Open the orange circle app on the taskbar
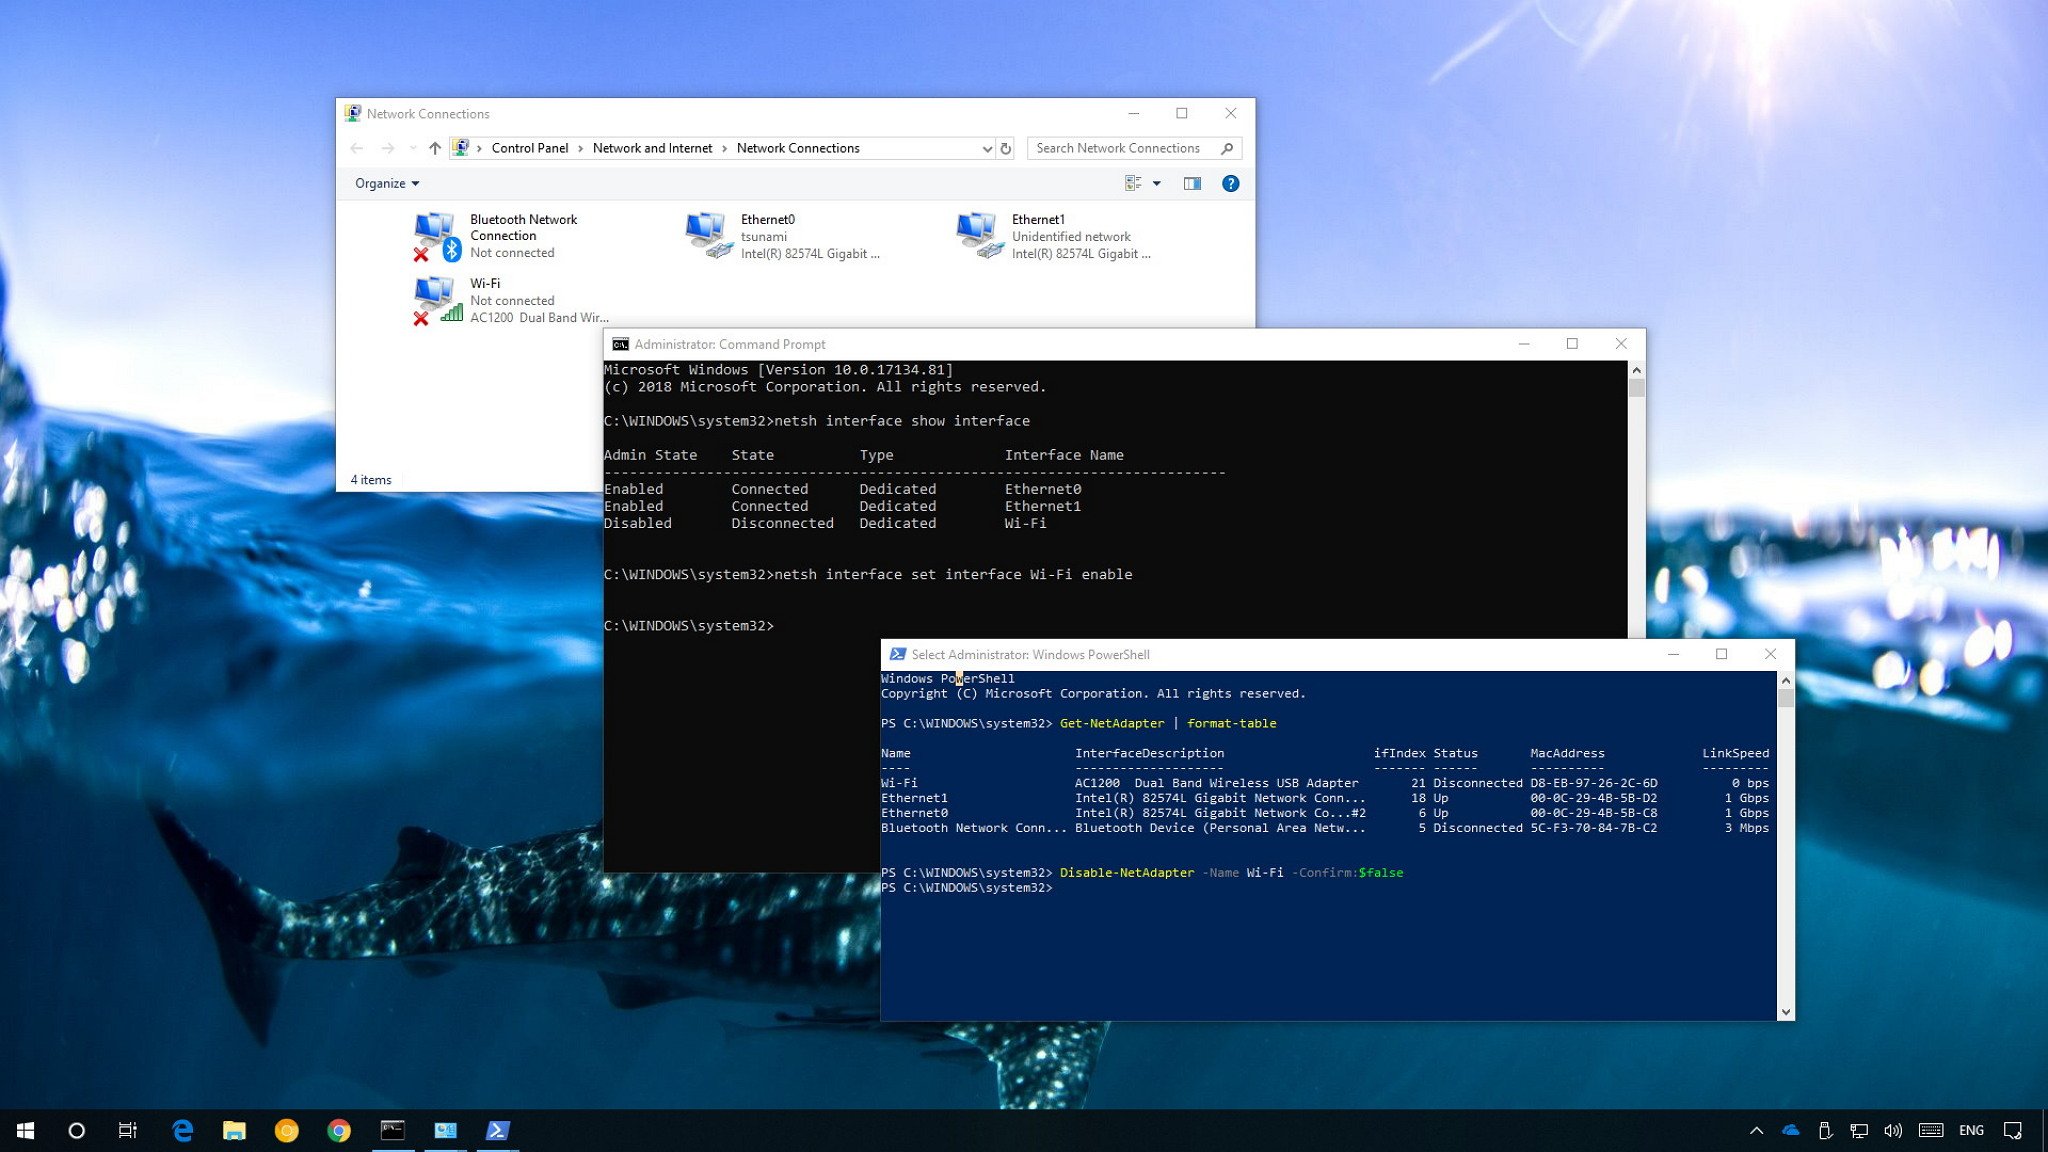This screenshot has width=2048, height=1152. click(287, 1130)
